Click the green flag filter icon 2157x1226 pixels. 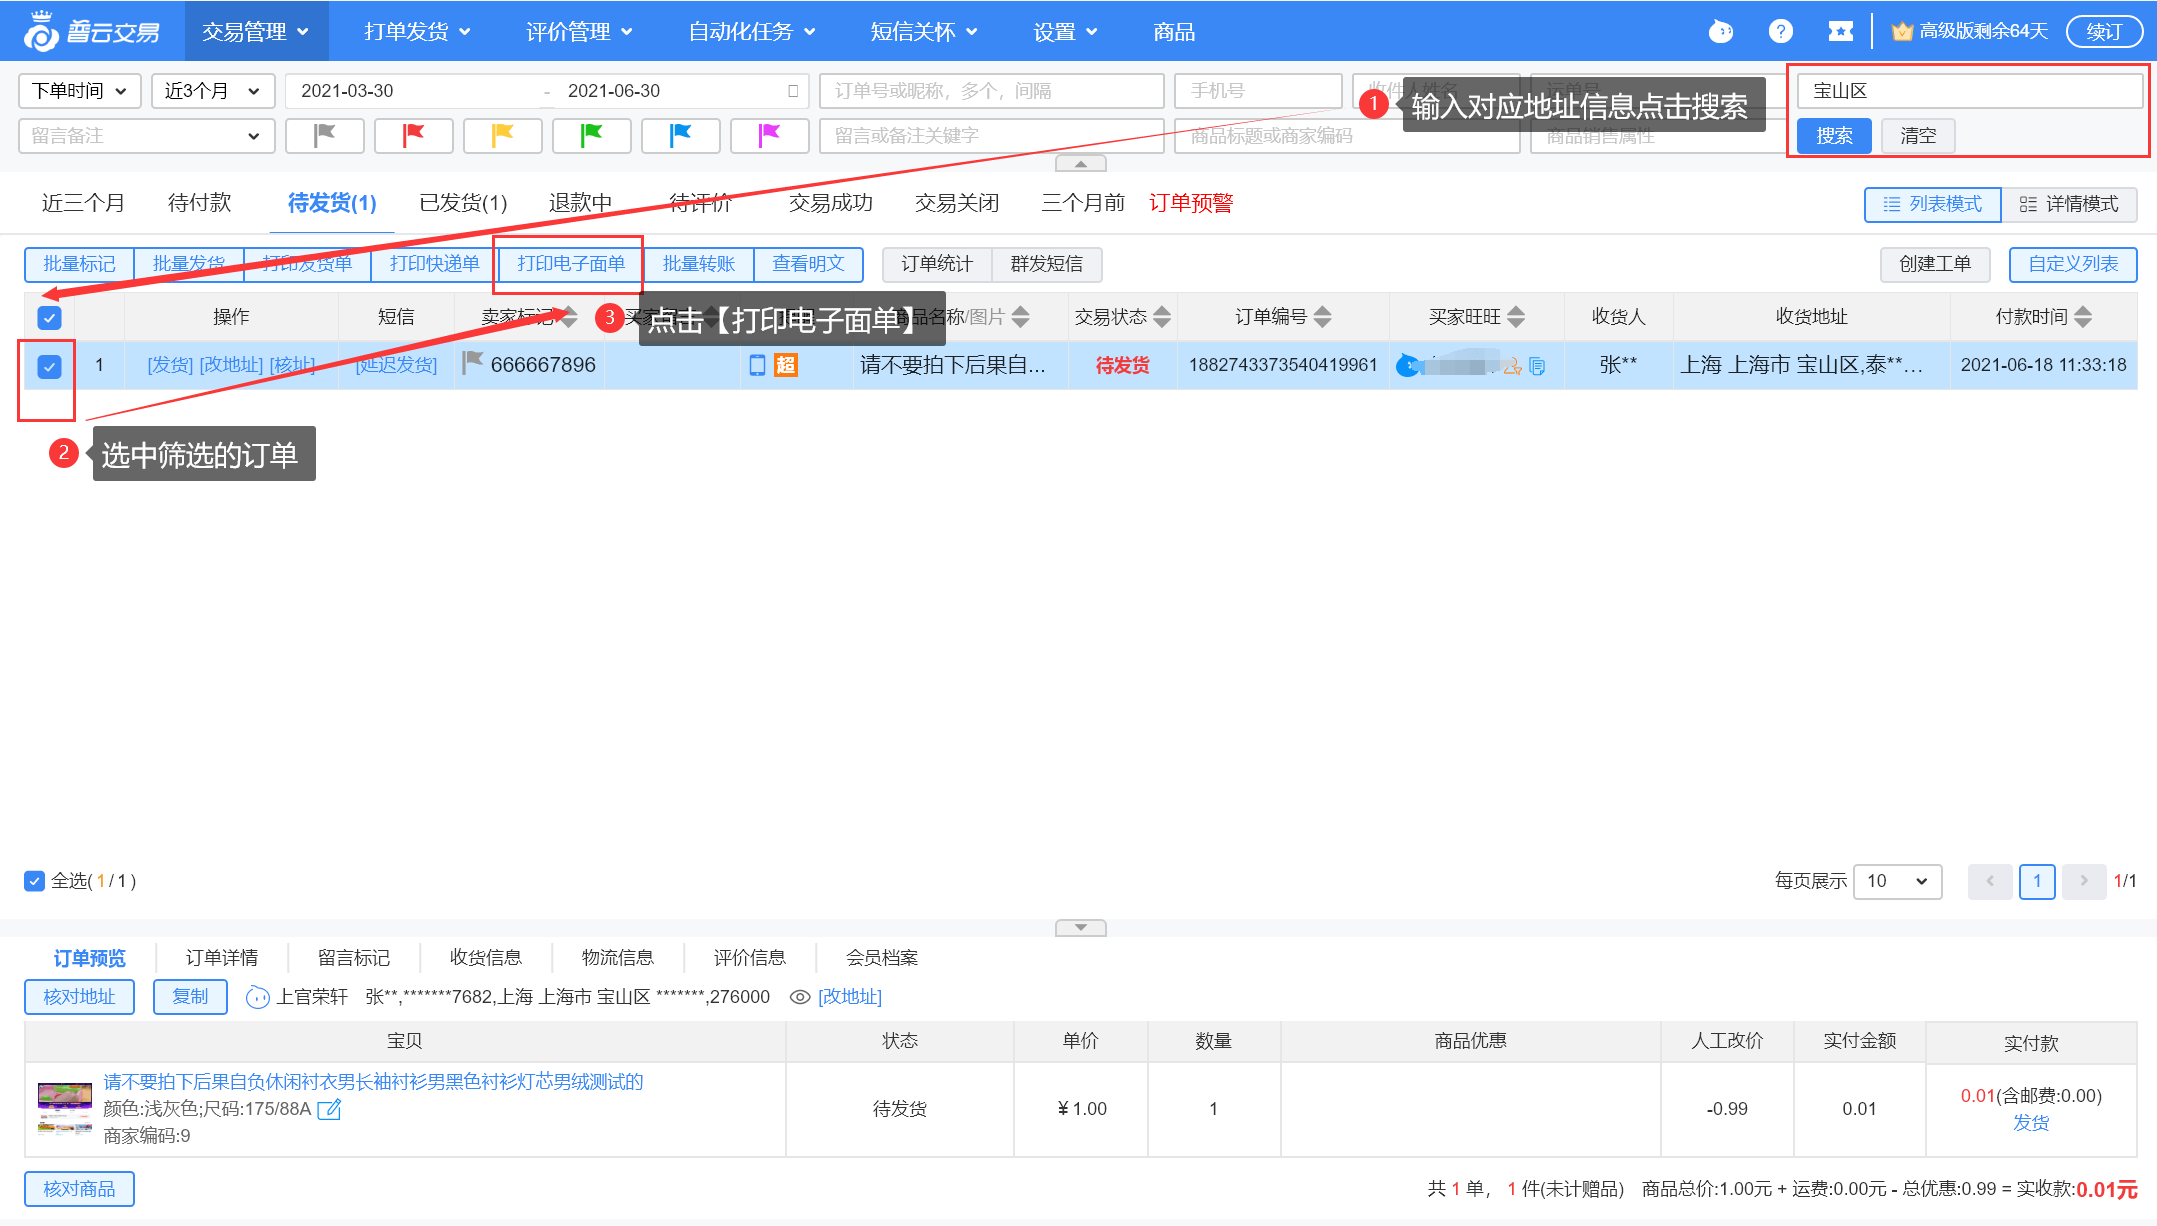591,135
